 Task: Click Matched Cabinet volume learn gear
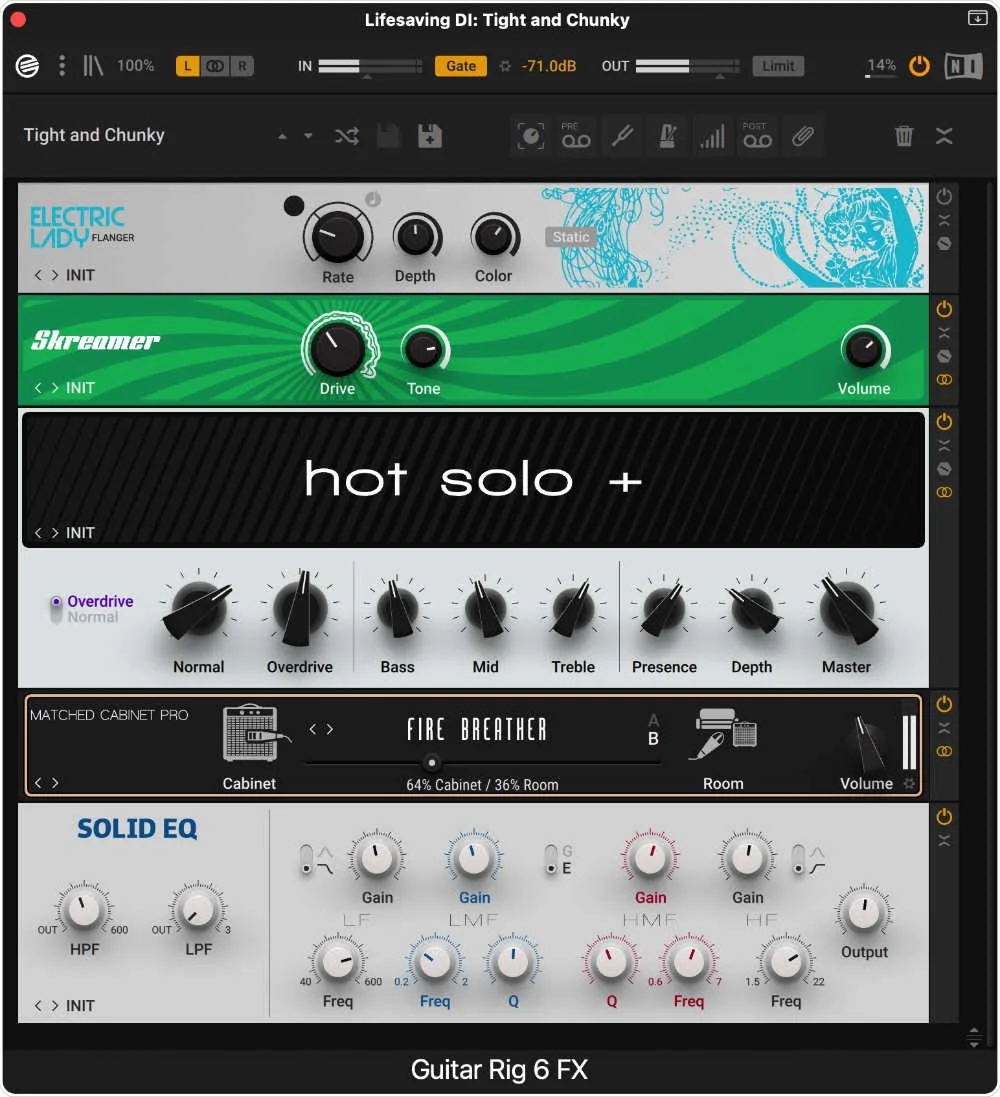[x=910, y=784]
